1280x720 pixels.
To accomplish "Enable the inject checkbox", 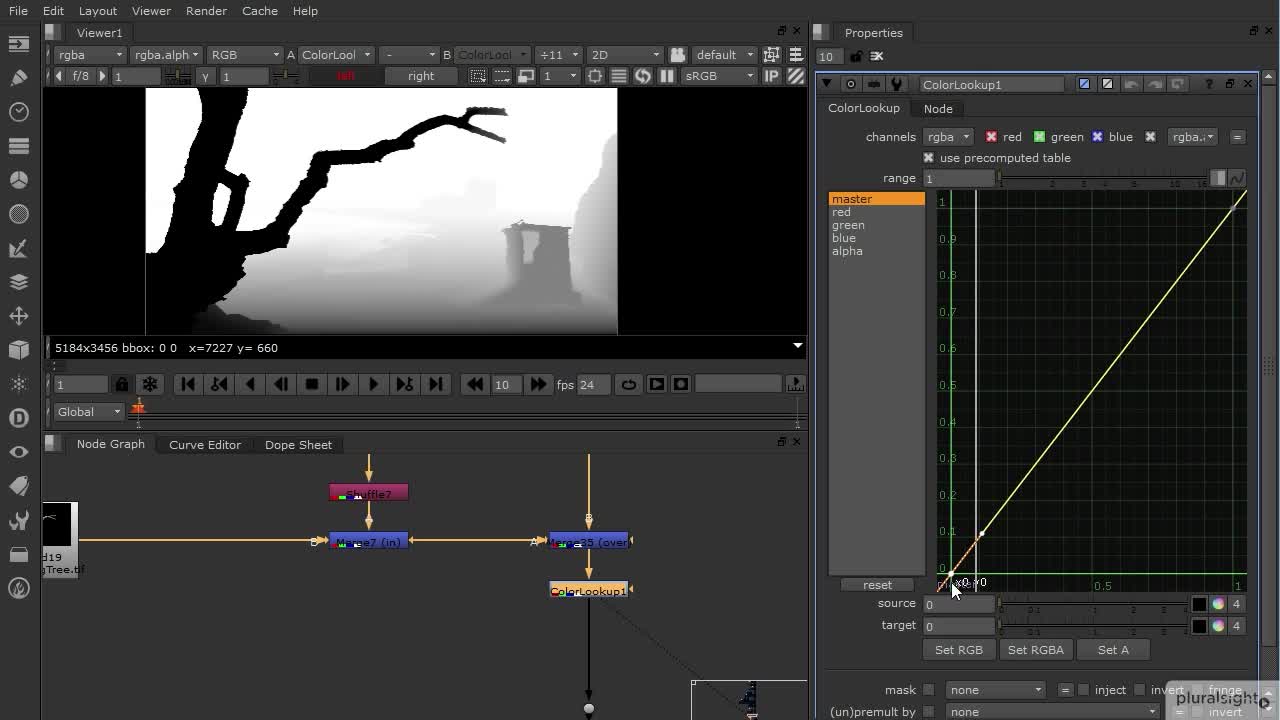I will pos(1084,690).
